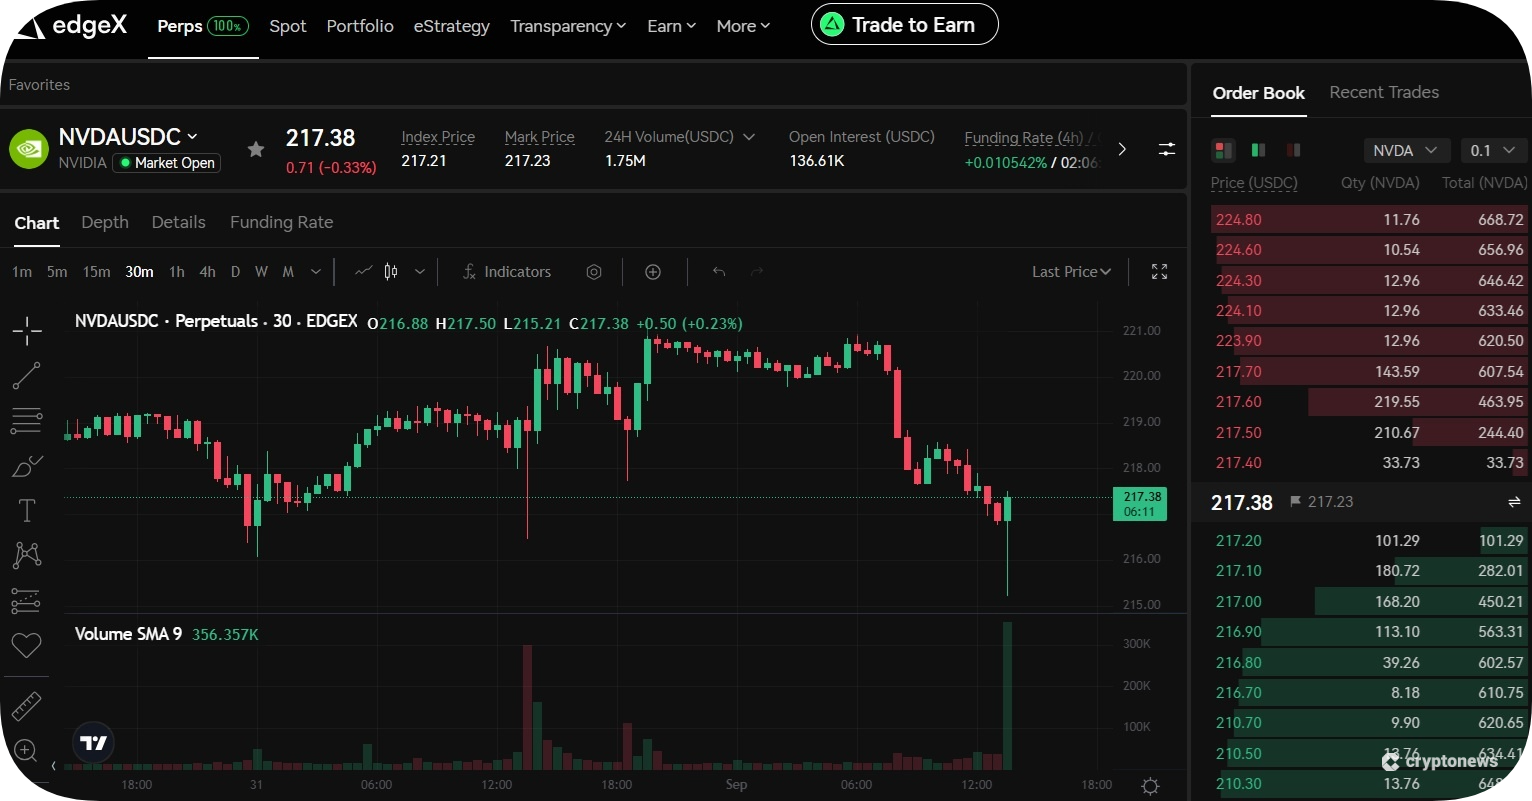
Task: Open the Fibonacci retracement tools
Action: click(x=27, y=421)
